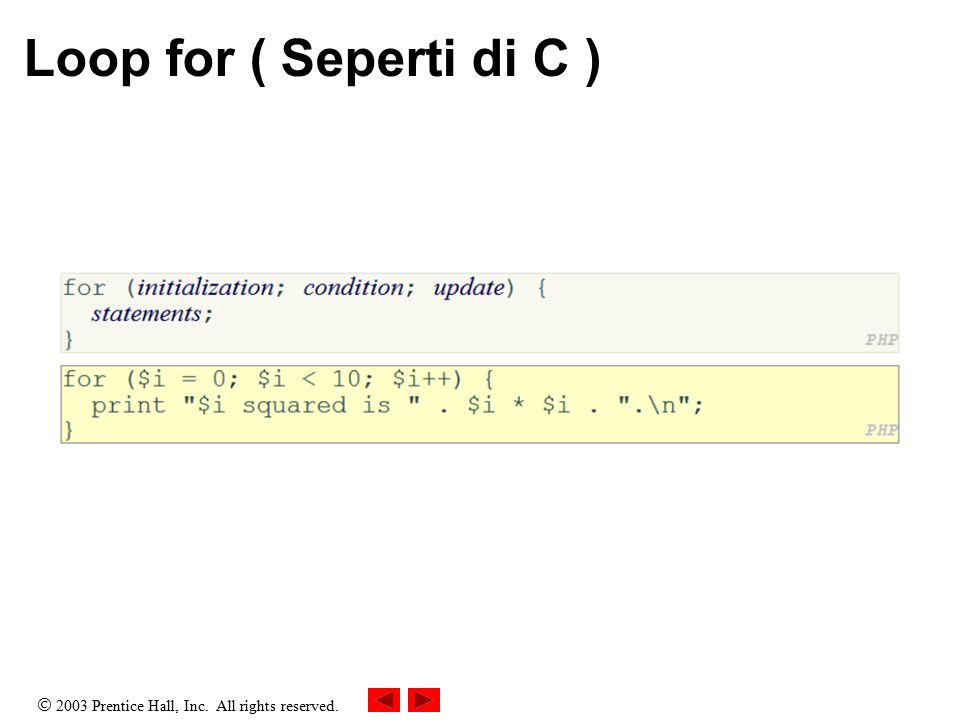The width and height of the screenshot is (960, 720).
Task: Click the PHP label in the yellow example box
Action: point(881,430)
